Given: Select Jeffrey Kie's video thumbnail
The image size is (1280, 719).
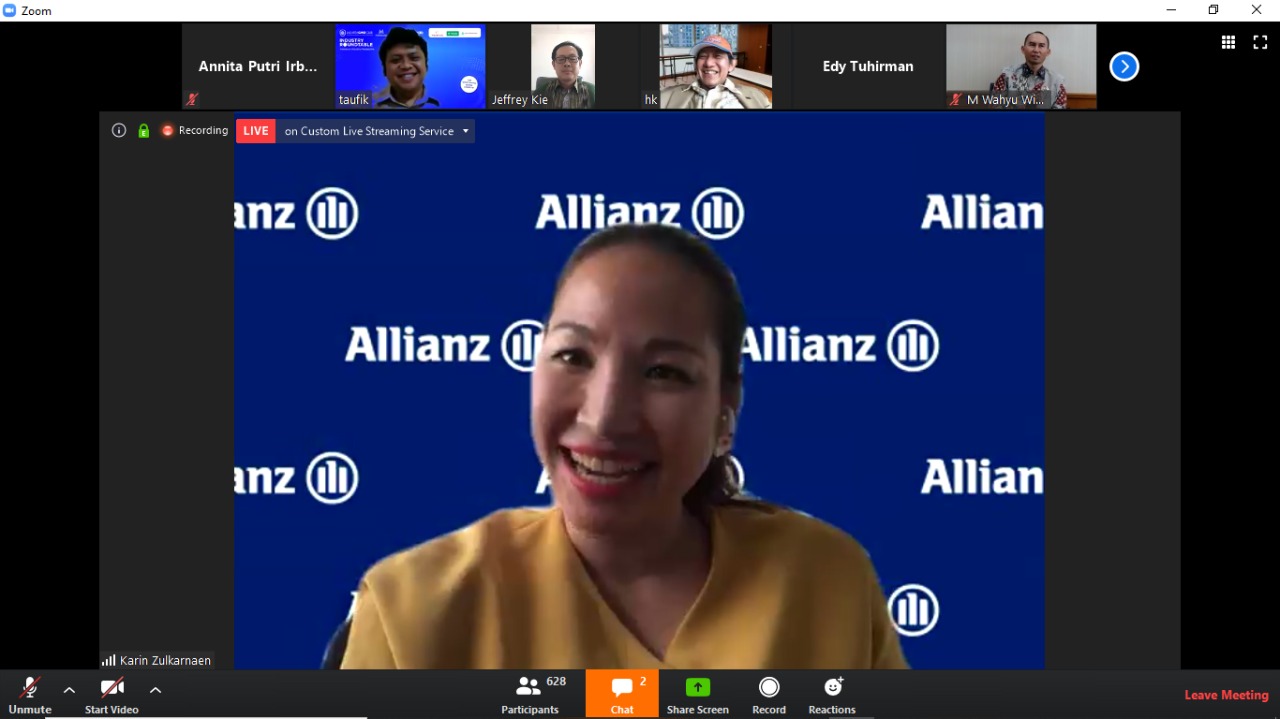Looking at the screenshot, I should click(x=563, y=67).
